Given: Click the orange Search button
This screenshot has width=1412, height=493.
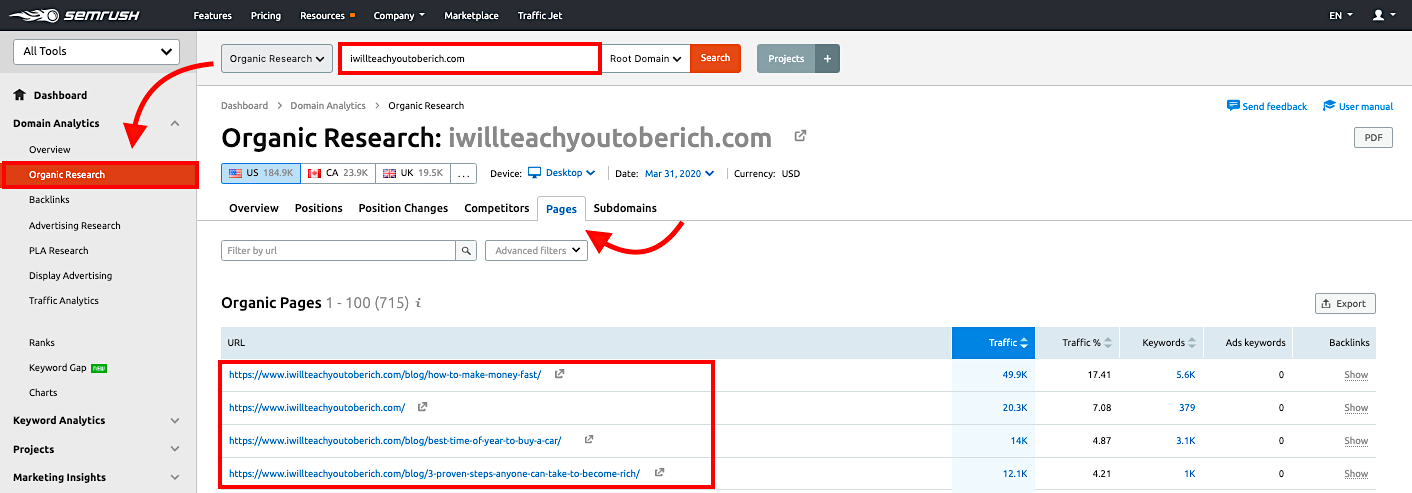Looking at the screenshot, I should click(715, 59).
